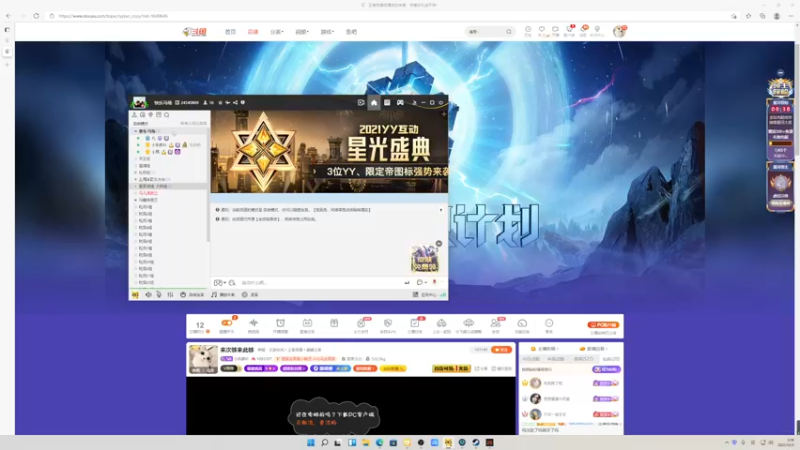
Task: Click the Douyu logo in site header
Action: (194, 32)
